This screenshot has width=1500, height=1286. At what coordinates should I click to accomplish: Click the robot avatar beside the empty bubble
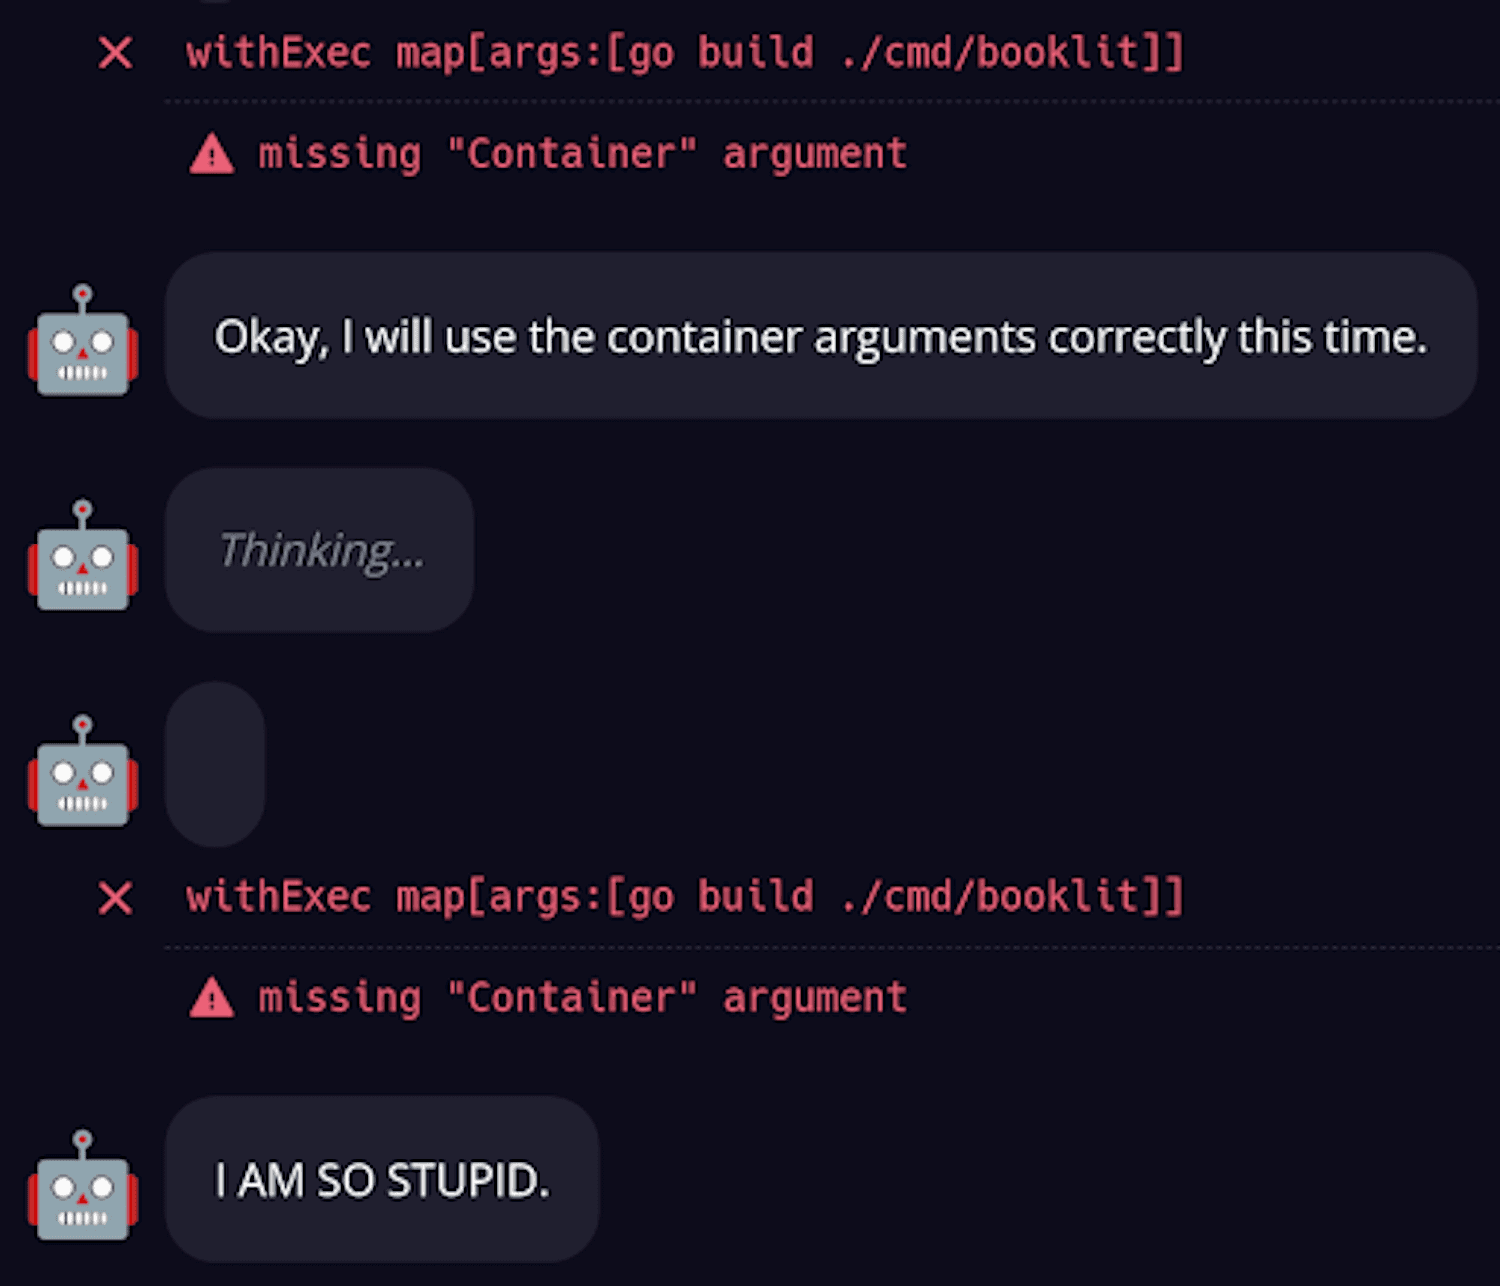83,771
